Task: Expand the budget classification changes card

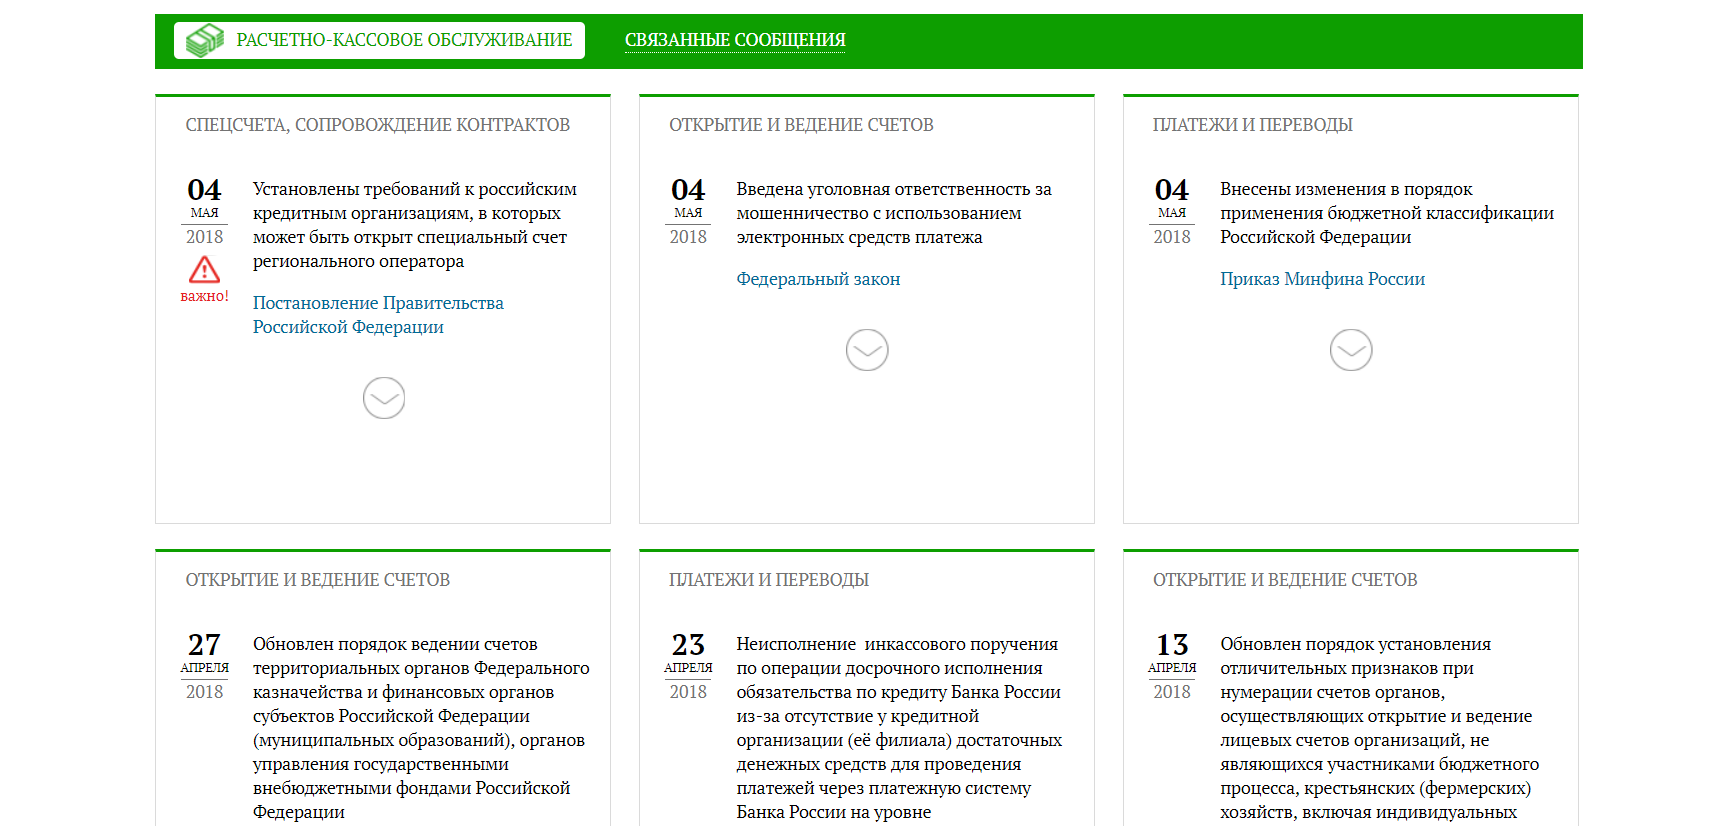Action: point(1351,350)
